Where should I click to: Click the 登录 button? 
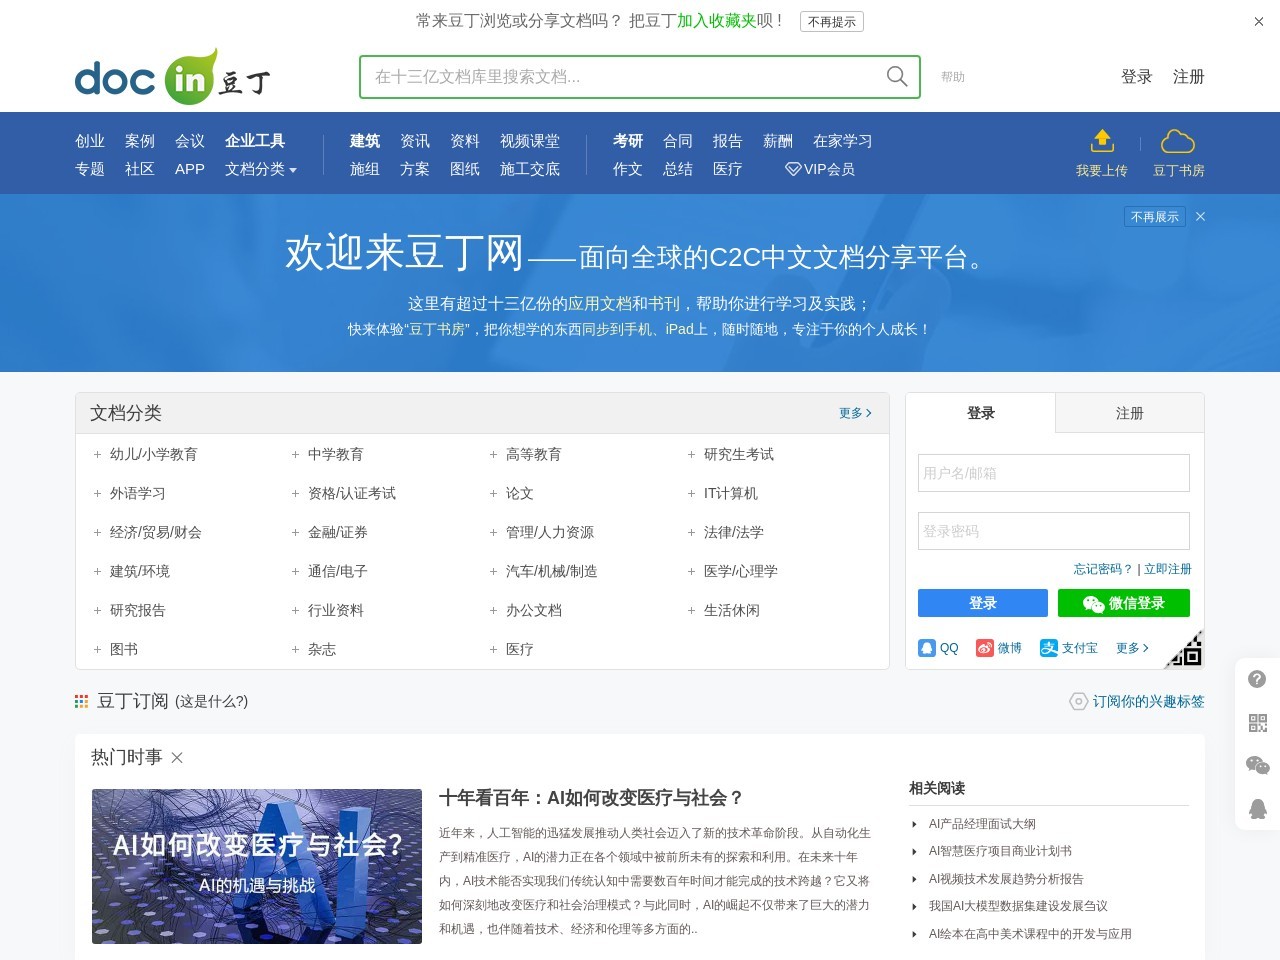tap(982, 603)
